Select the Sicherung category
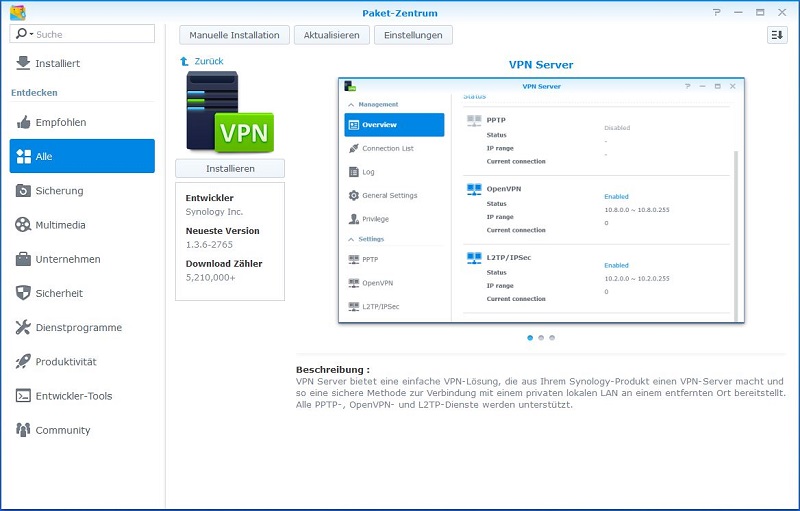Image resolution: width=800 pixels, height=511 pixels. tap(82, 191)
